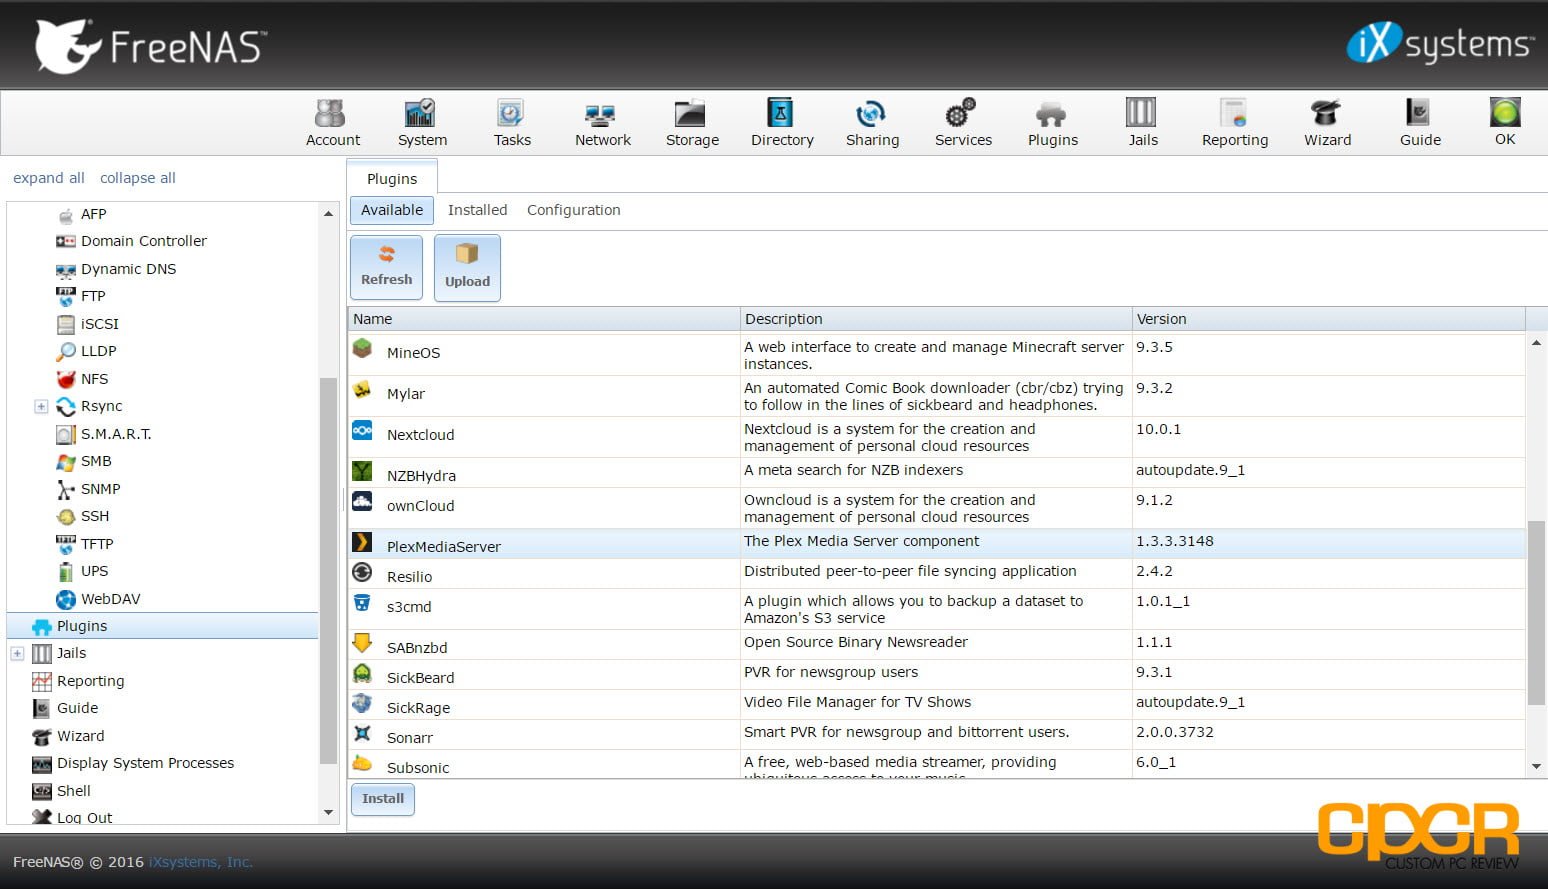
Task: Open the System toolbar icon
Action: pyautogui.click(x=422, y=123)
